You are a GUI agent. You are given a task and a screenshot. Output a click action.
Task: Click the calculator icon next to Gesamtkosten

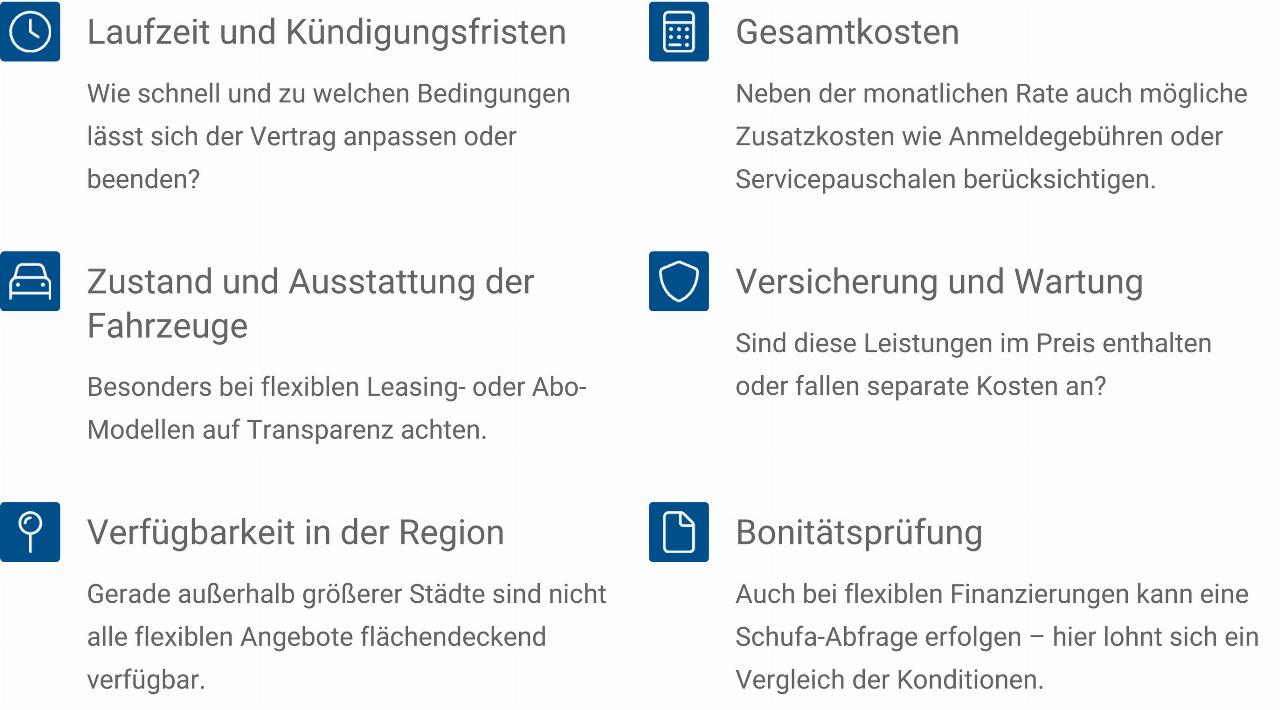pyautogui.click(x=678, y=32)
